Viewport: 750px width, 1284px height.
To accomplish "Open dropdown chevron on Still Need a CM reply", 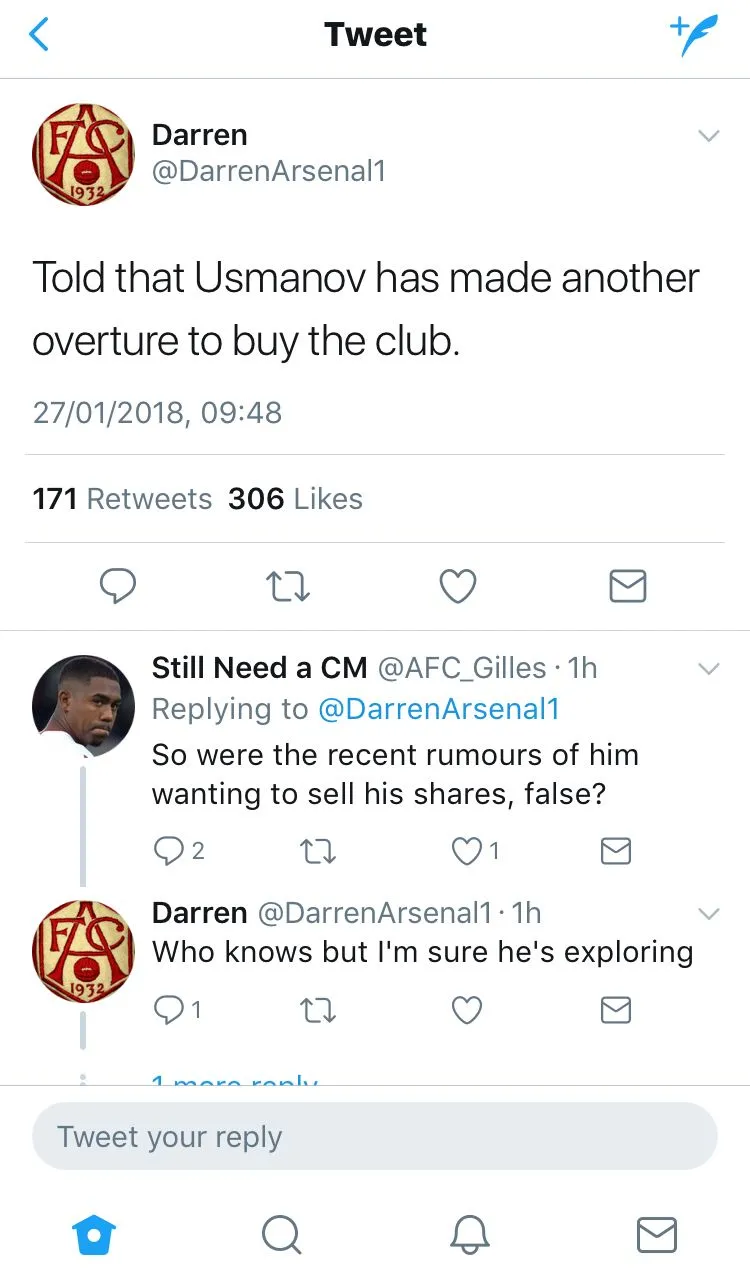I will (708, 668).
